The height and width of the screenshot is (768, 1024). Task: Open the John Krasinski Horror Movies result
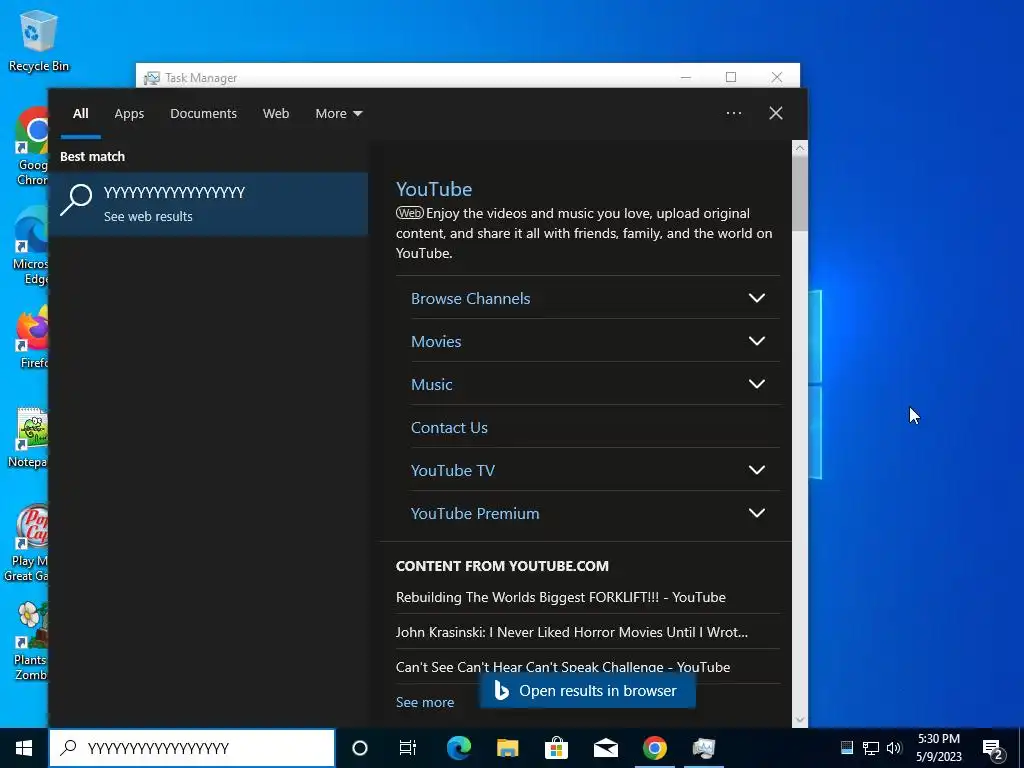pos(571,632)
